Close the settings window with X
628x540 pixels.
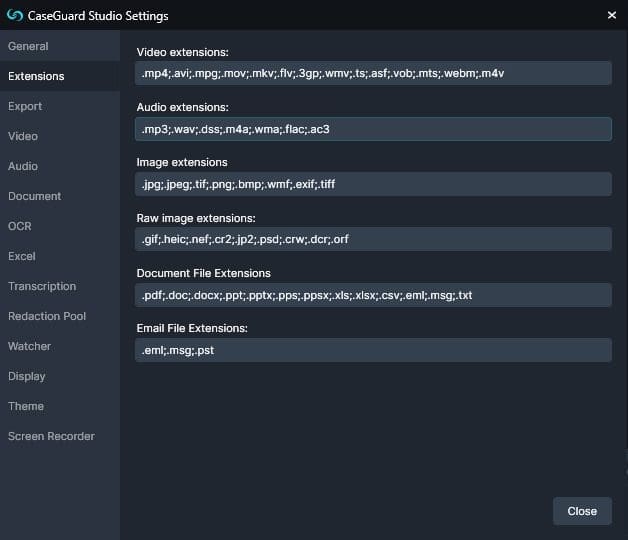coord(612,15)
